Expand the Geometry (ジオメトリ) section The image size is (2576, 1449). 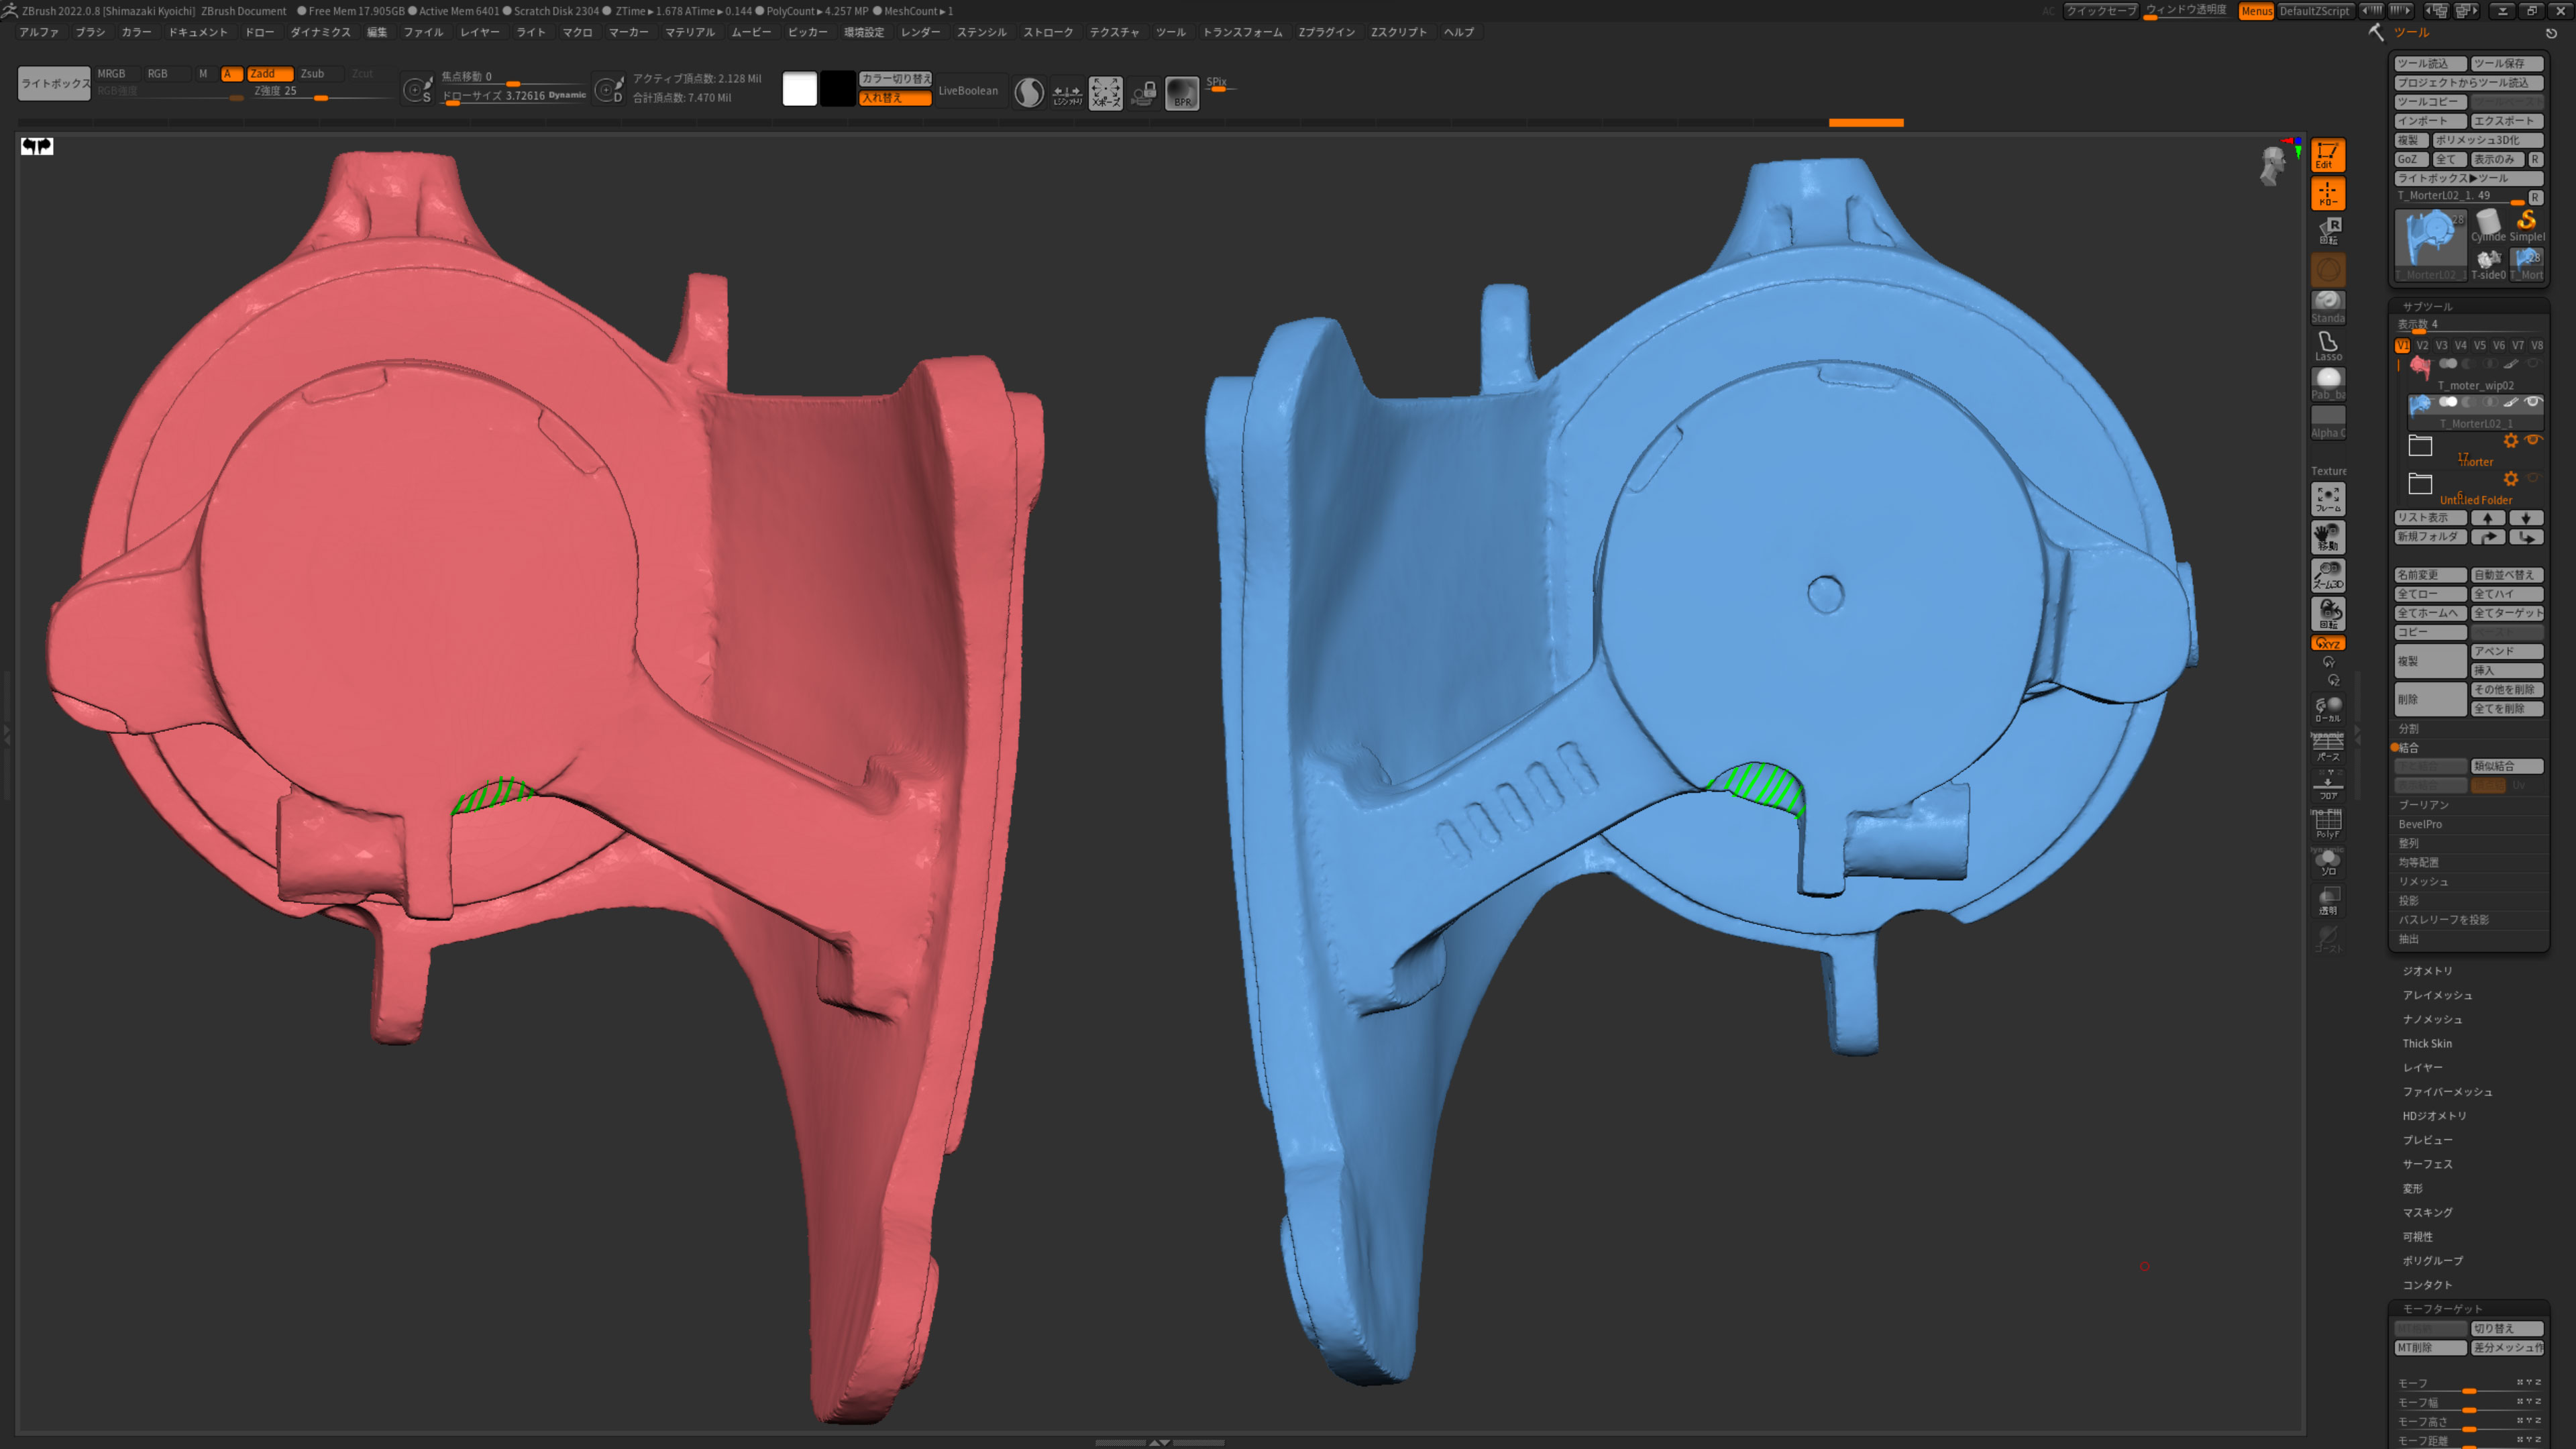[2427, 971]
